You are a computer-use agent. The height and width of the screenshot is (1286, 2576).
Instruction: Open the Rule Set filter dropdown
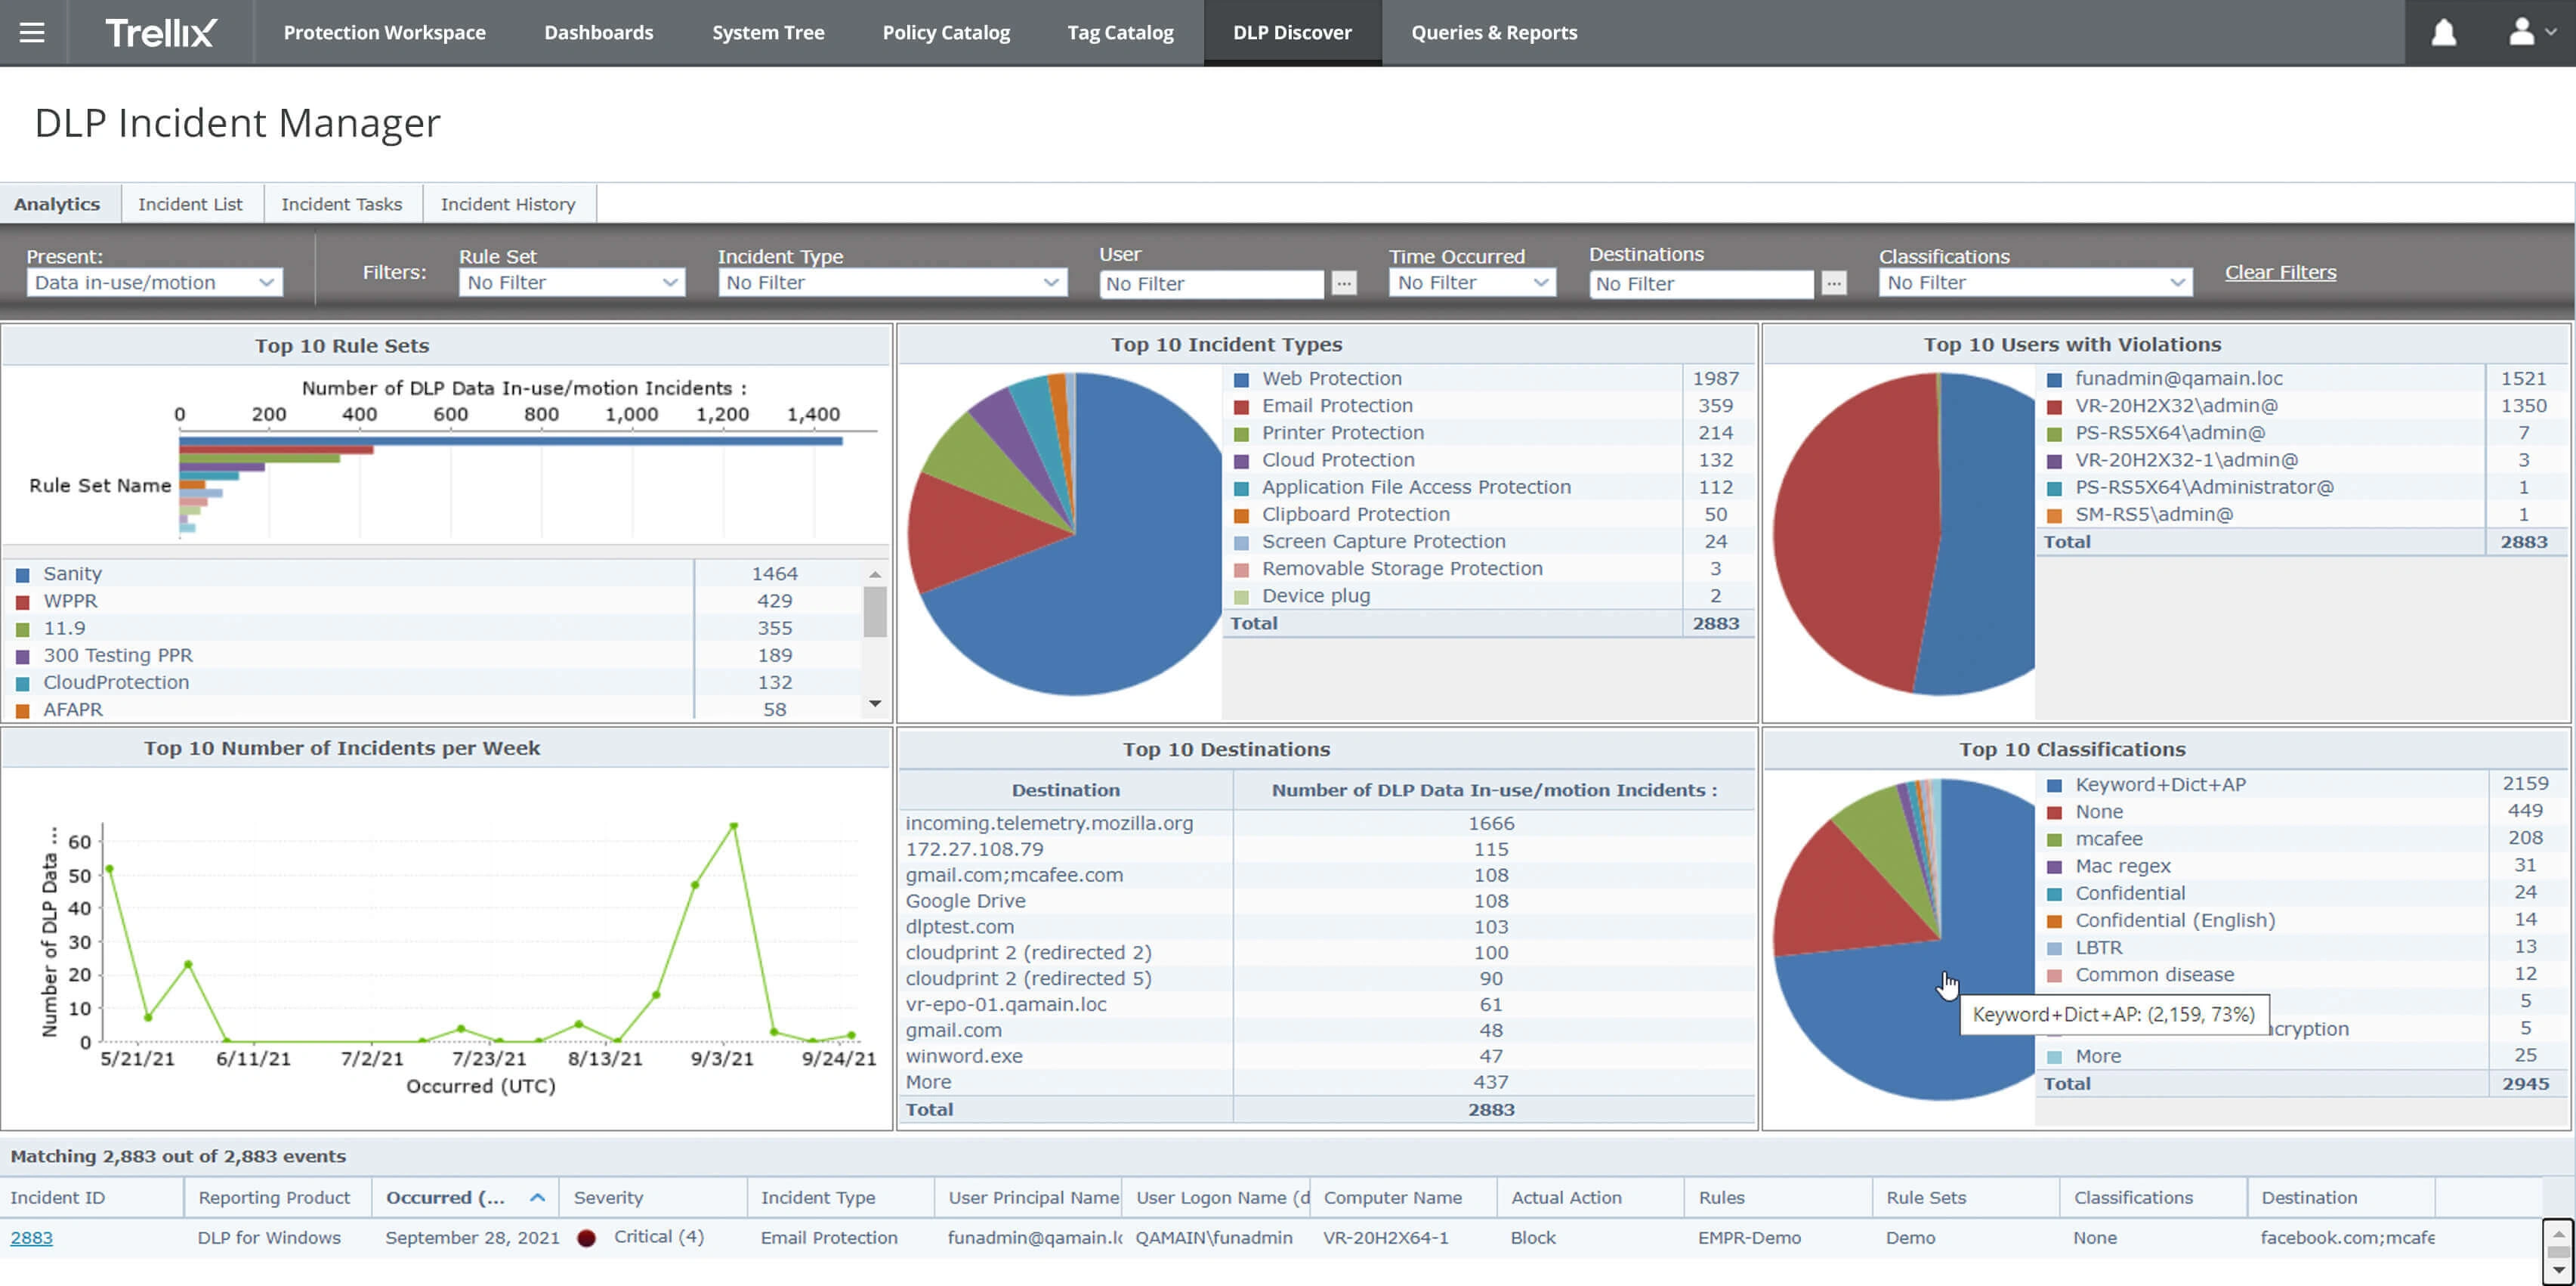tap(572, 283)
